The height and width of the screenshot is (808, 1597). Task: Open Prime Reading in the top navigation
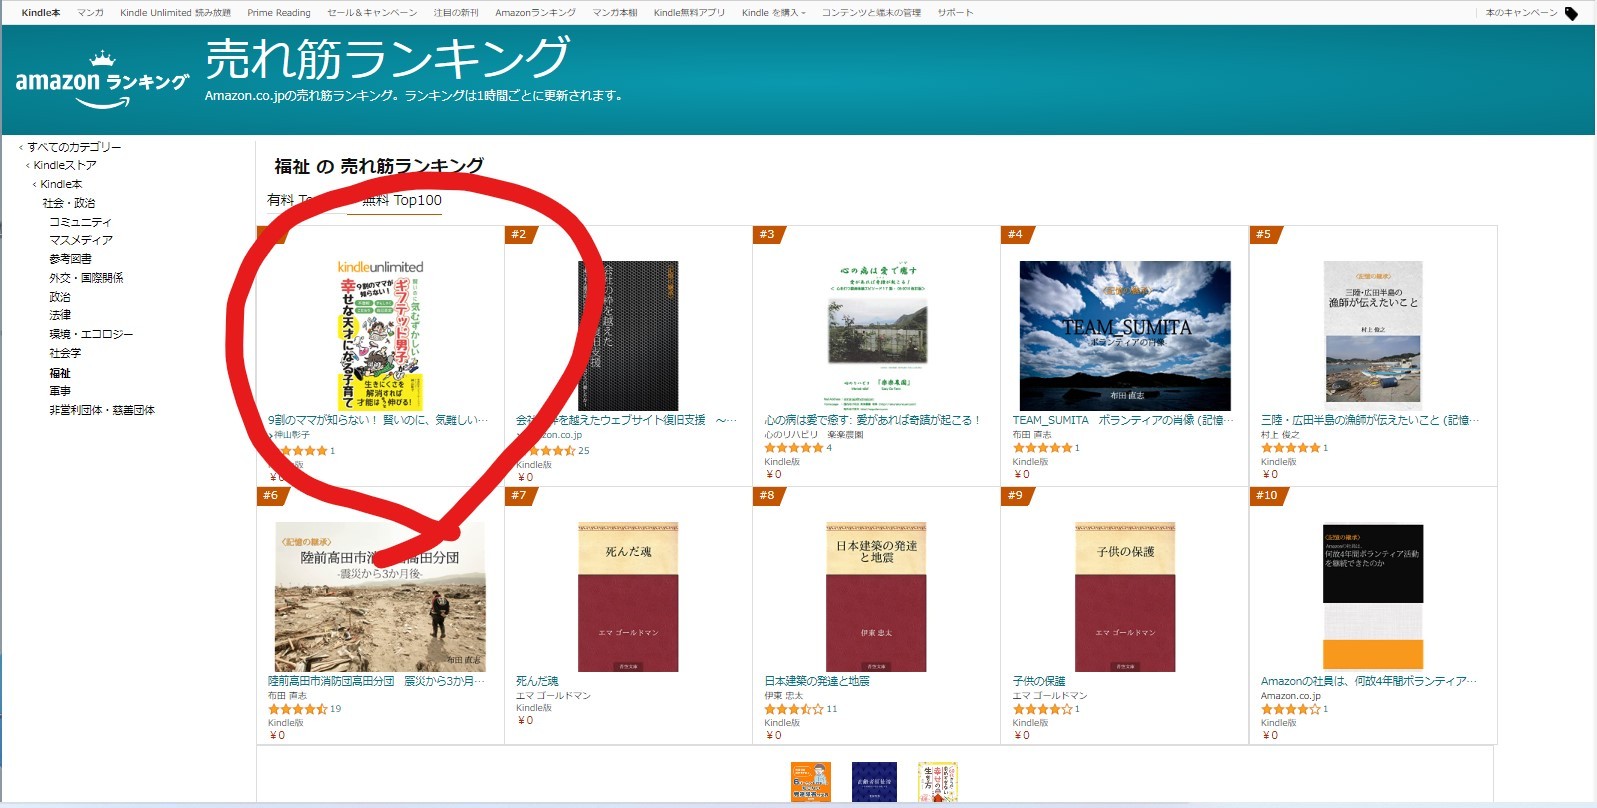pos(279,13)
